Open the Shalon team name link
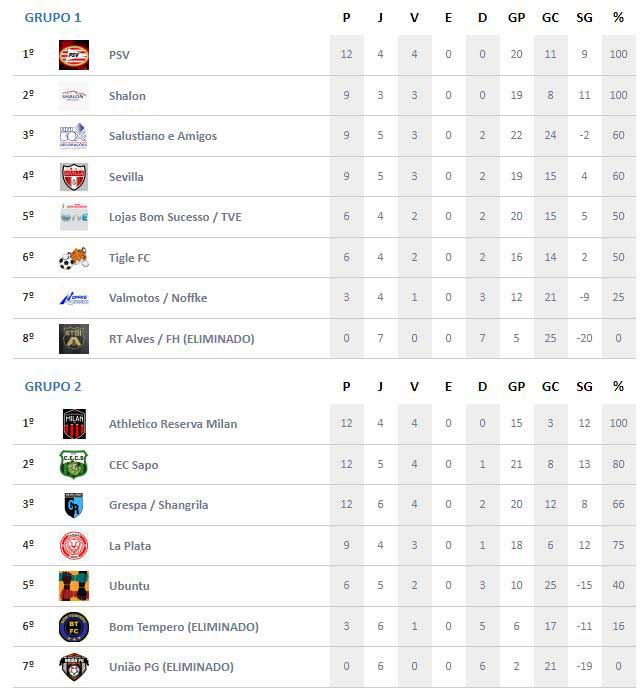 pos(127,96)
